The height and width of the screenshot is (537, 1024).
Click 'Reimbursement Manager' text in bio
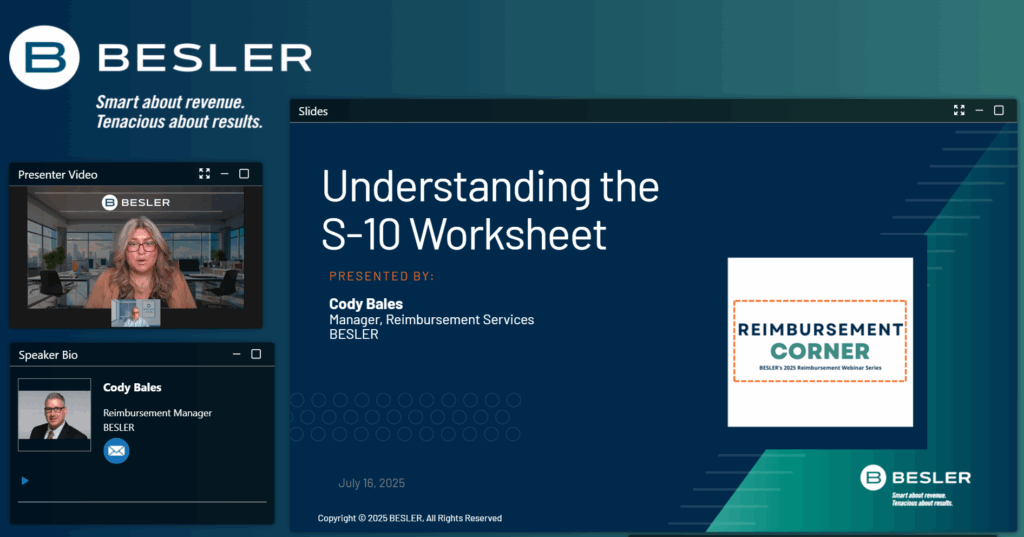pos(157,413)
